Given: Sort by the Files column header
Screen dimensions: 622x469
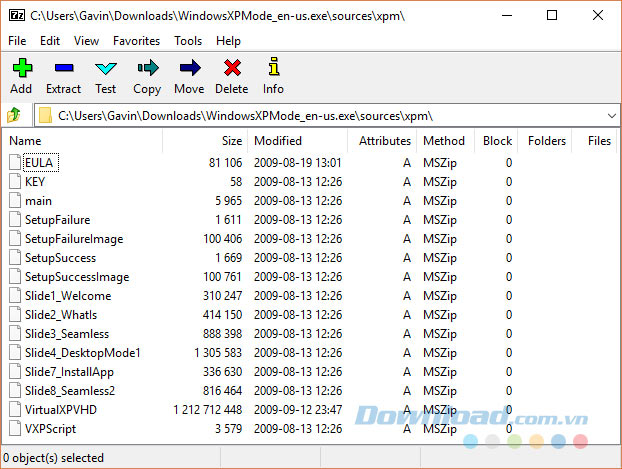Looking at the screenshot, I should click(x=594, y=141).
